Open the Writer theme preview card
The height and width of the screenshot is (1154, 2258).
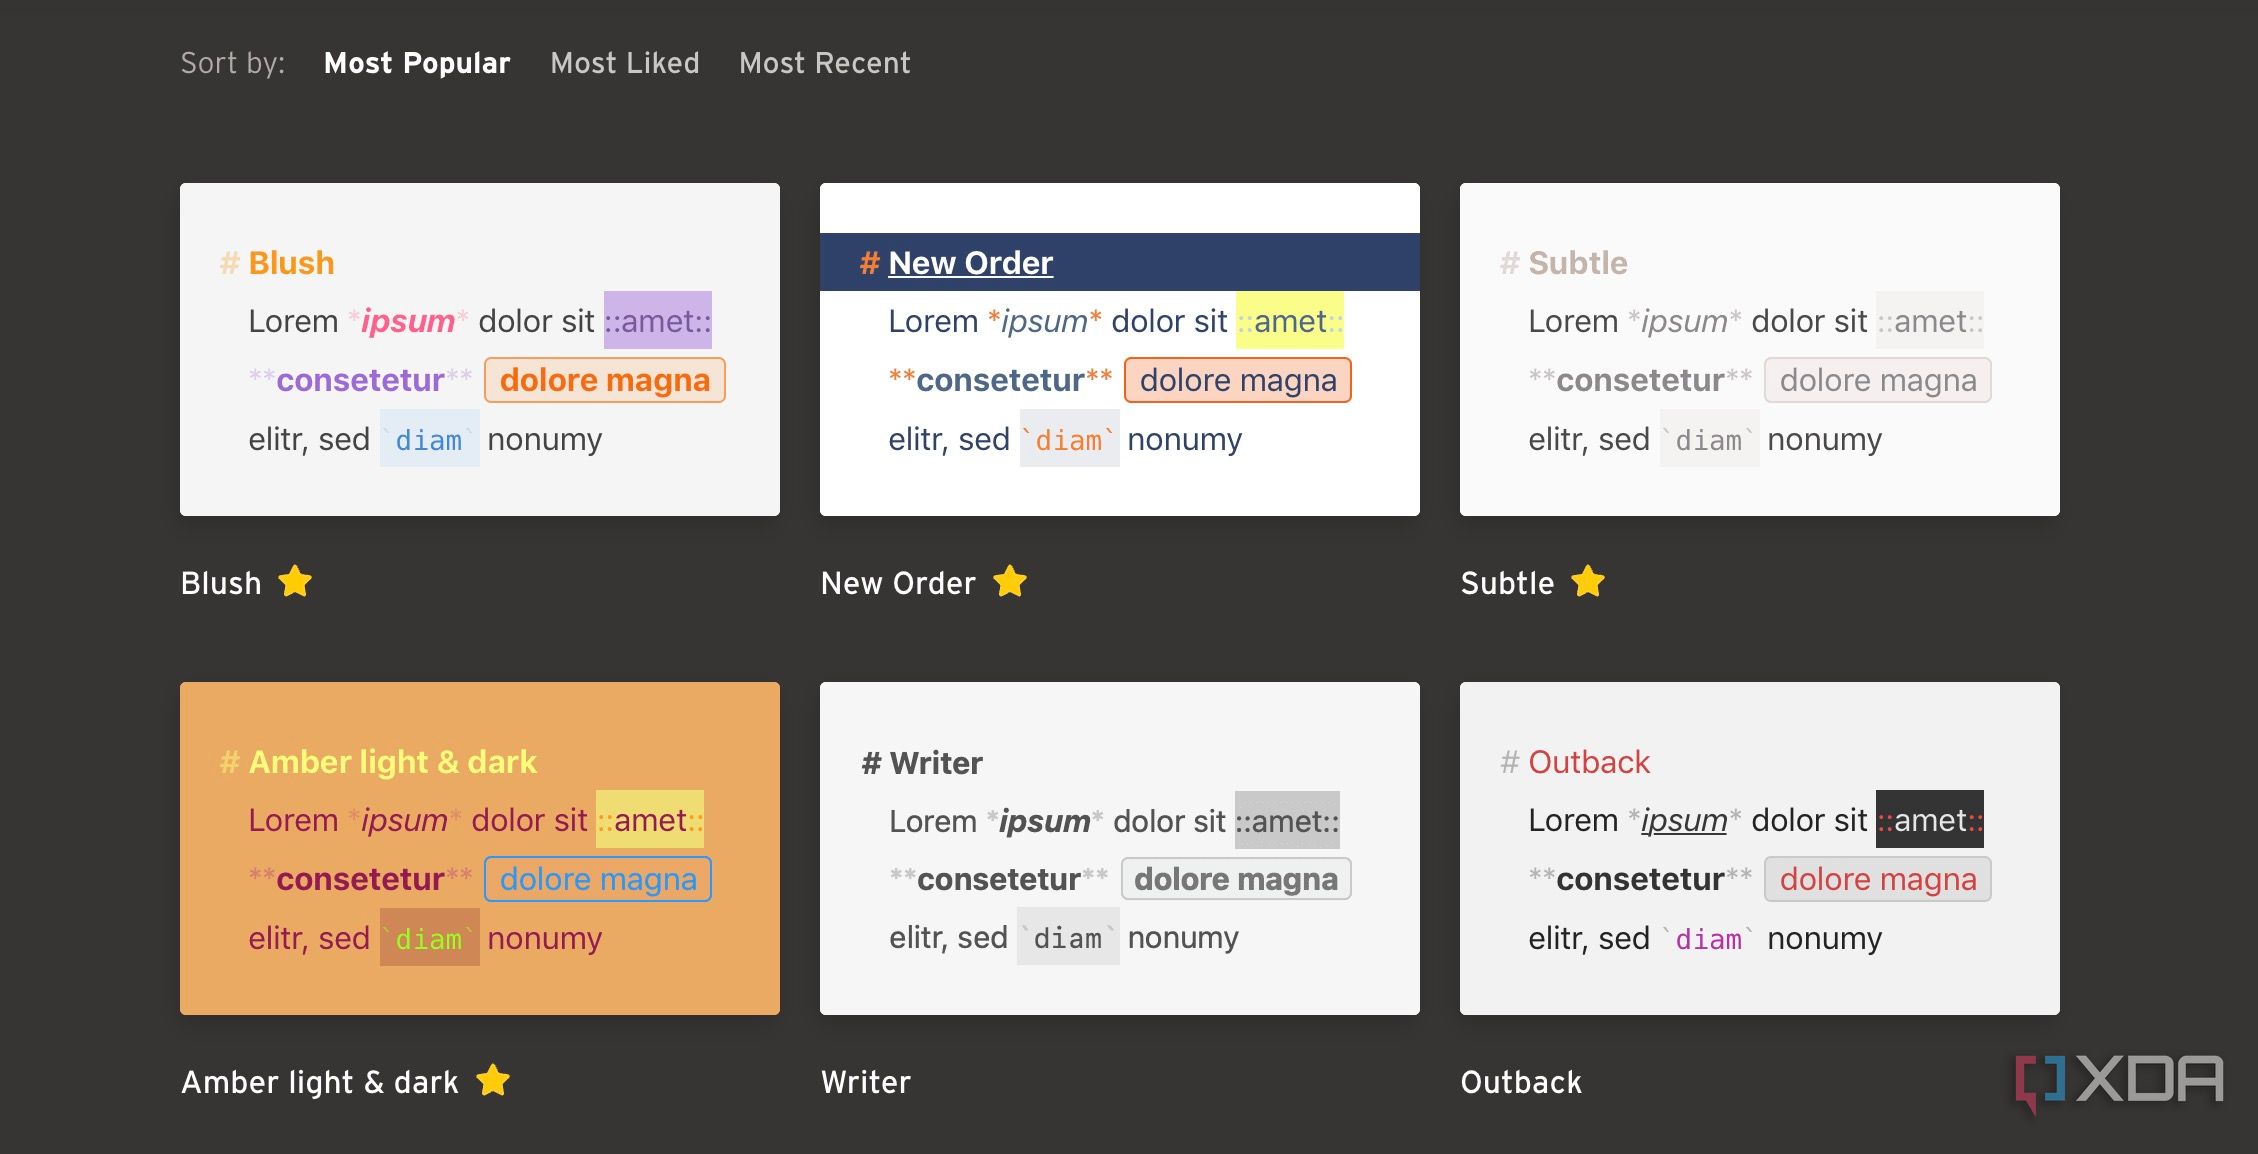[1120, 848]
